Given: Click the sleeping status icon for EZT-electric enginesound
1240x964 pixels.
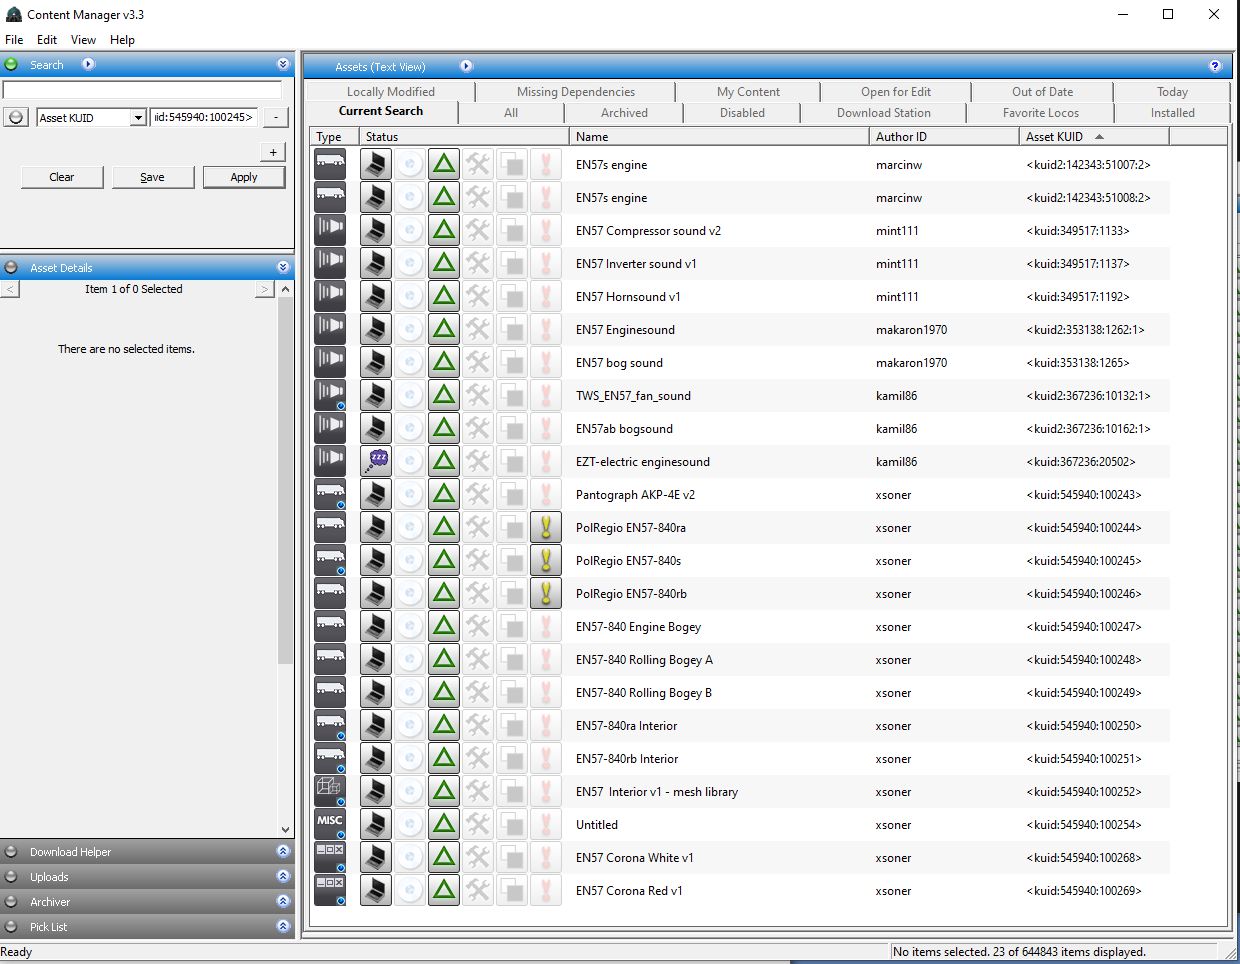Looking at the screenshot, I should pos(376,461).
